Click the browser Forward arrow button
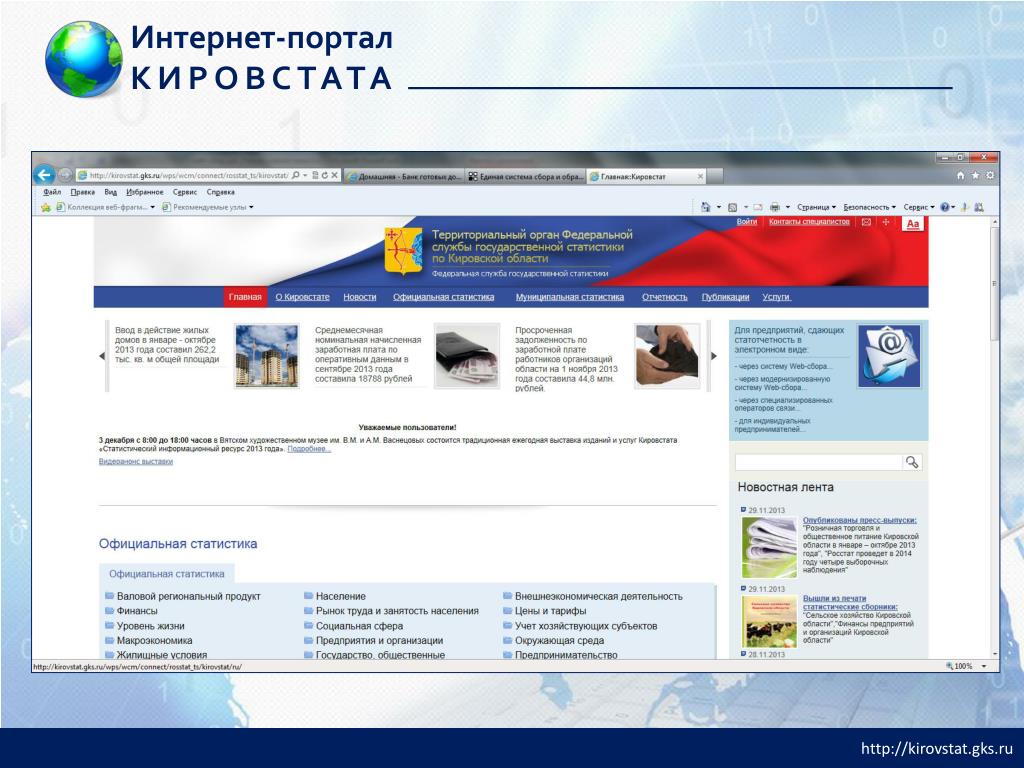 pos(65,175)
